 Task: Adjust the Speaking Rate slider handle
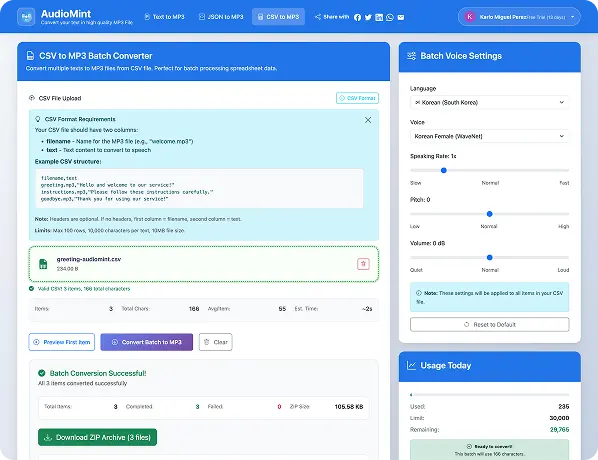pyautogui.click(x=444, y=170)
